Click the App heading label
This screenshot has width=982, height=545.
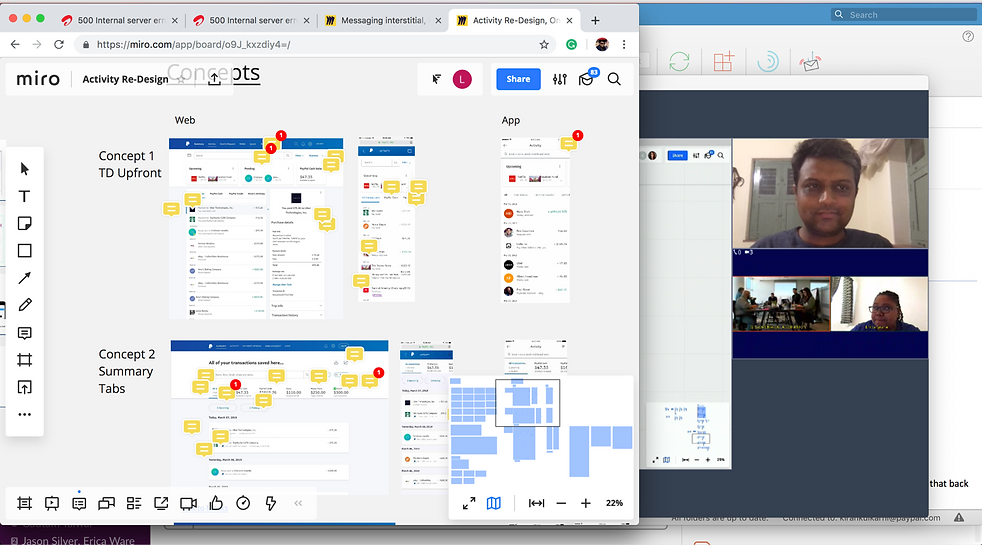510,120
